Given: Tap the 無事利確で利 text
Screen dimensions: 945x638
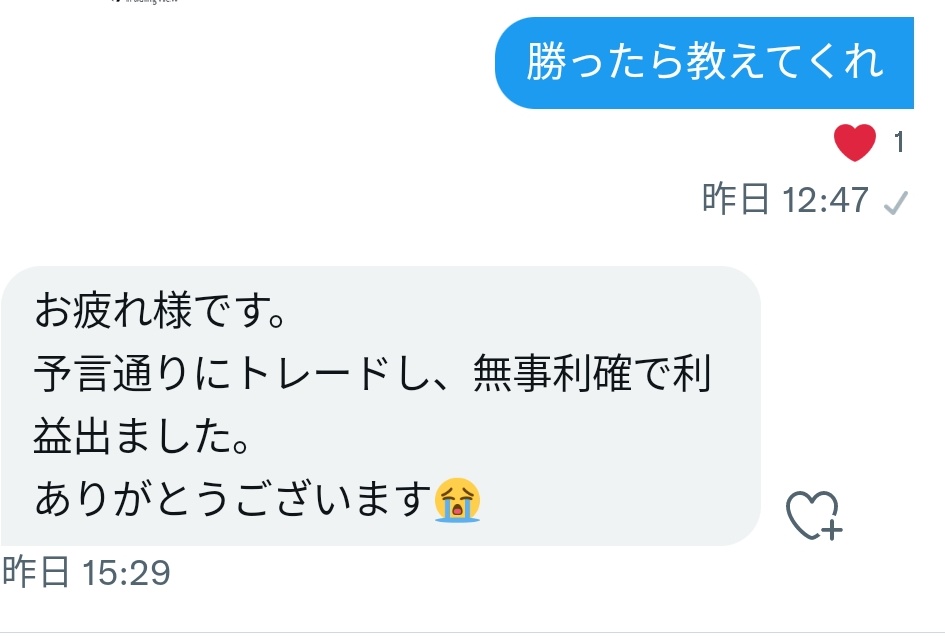Looking at the screenshot, I should coord(592,374).
